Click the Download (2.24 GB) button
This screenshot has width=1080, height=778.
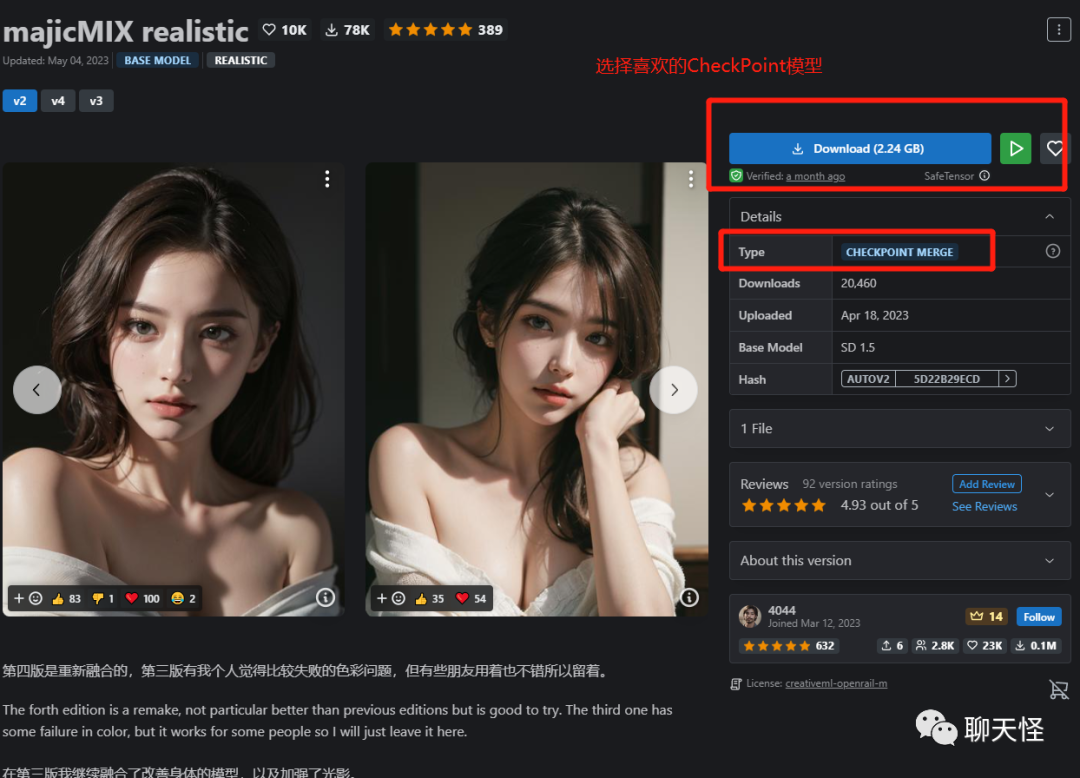860,149
